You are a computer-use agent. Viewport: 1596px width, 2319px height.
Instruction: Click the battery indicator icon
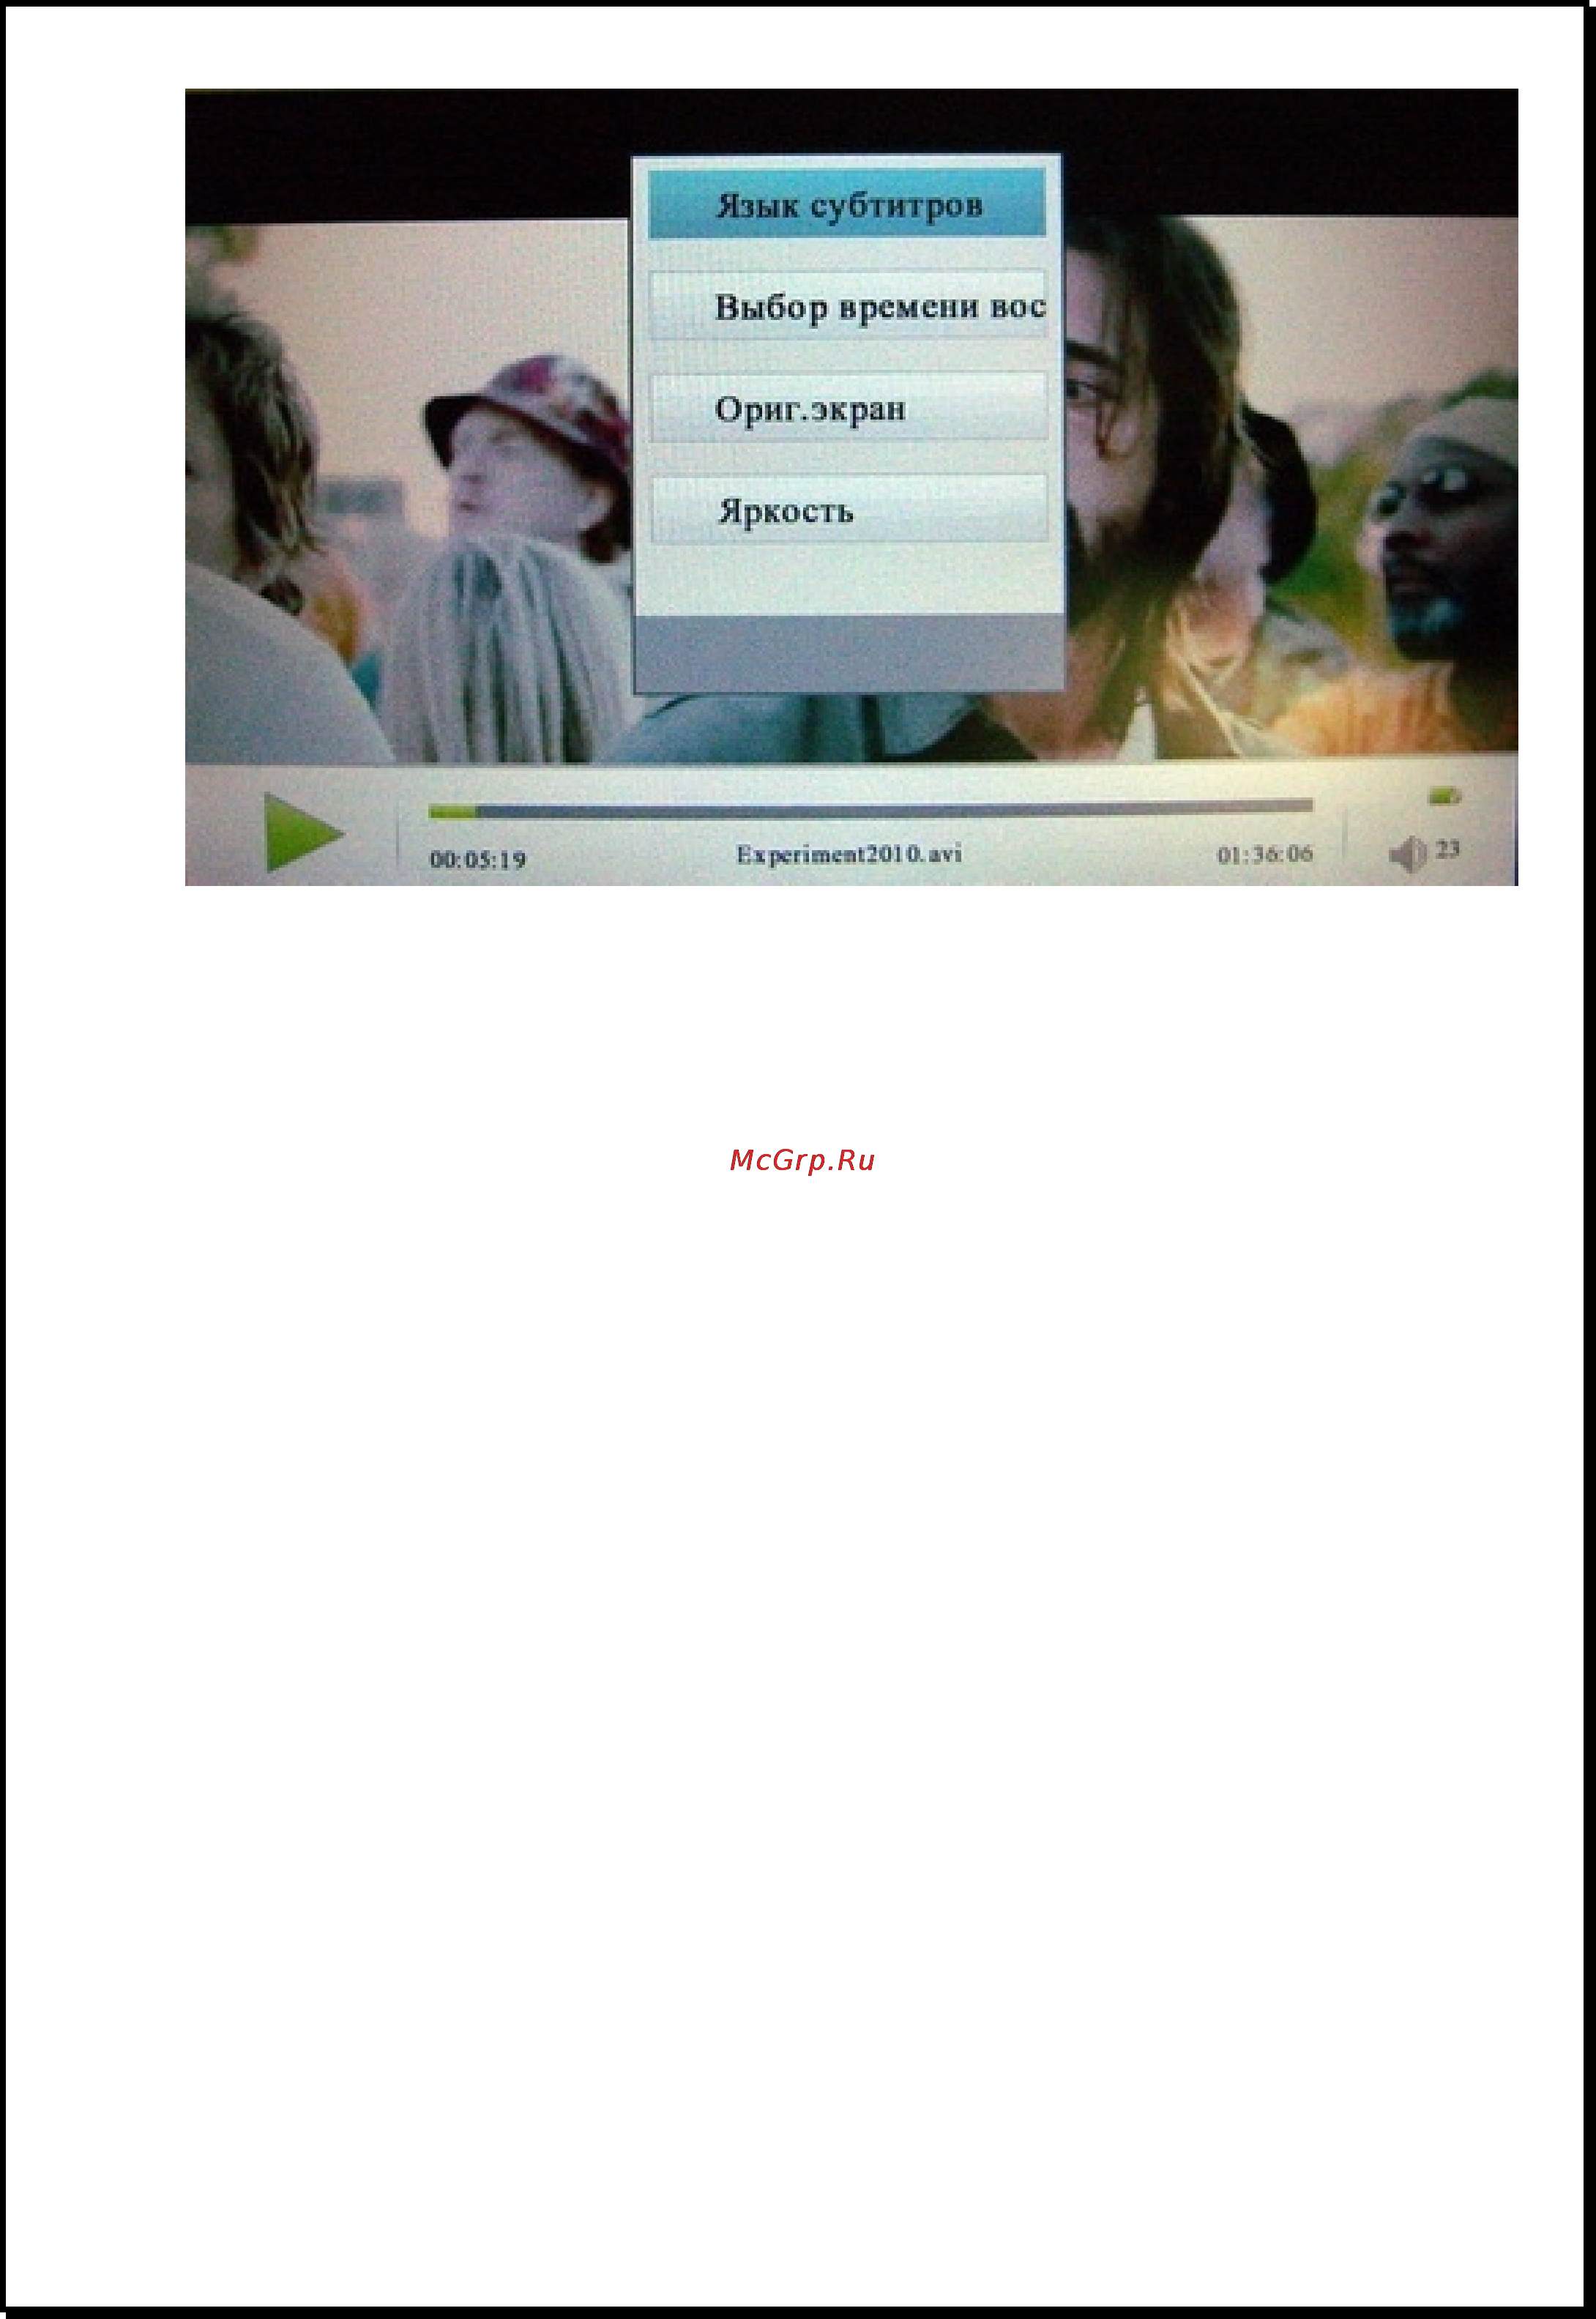pos(1445,796)
